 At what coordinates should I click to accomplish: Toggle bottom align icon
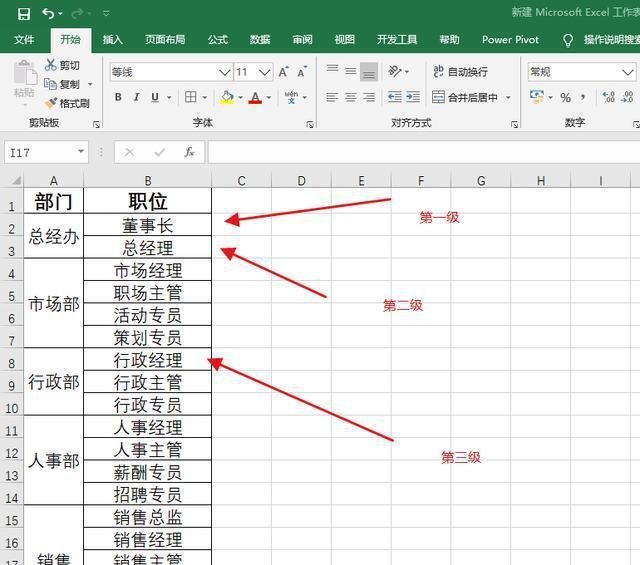click(369, 71)
